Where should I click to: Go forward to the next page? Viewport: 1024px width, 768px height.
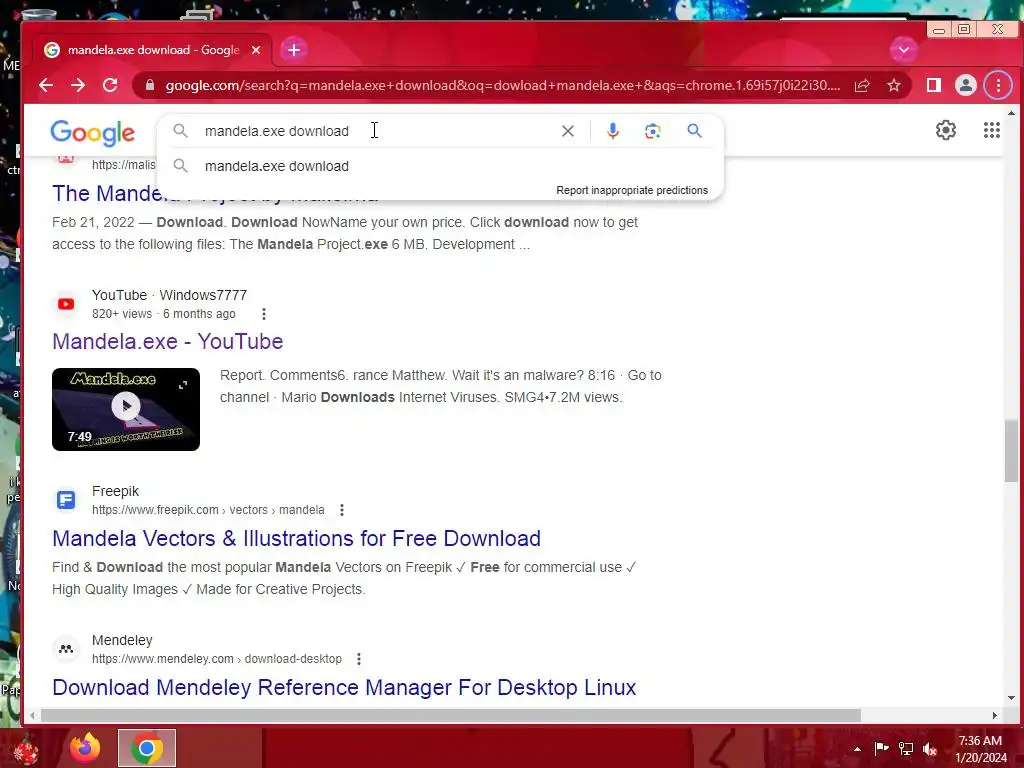pyautogui.click(x=78, y=85)
